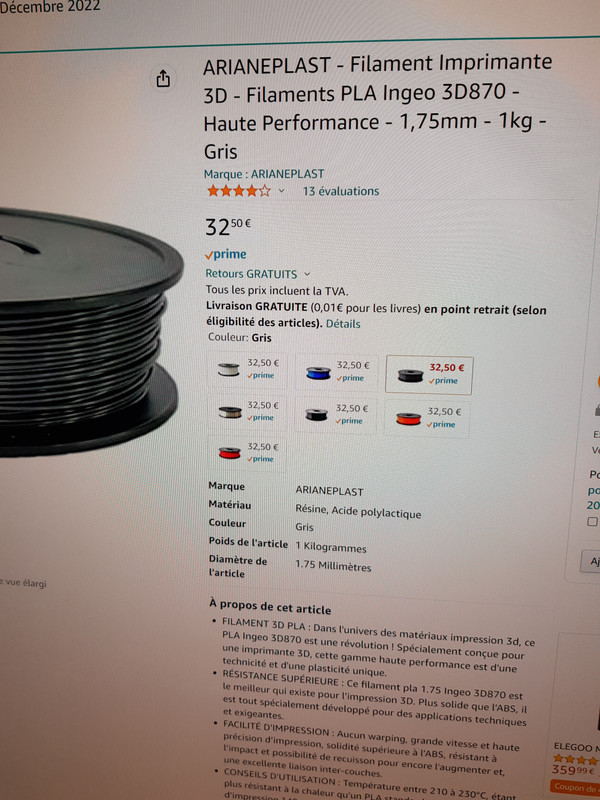Click the Coupon badge under ELEGOO price
Screen dimensions: 600x800
pos(575,787)
